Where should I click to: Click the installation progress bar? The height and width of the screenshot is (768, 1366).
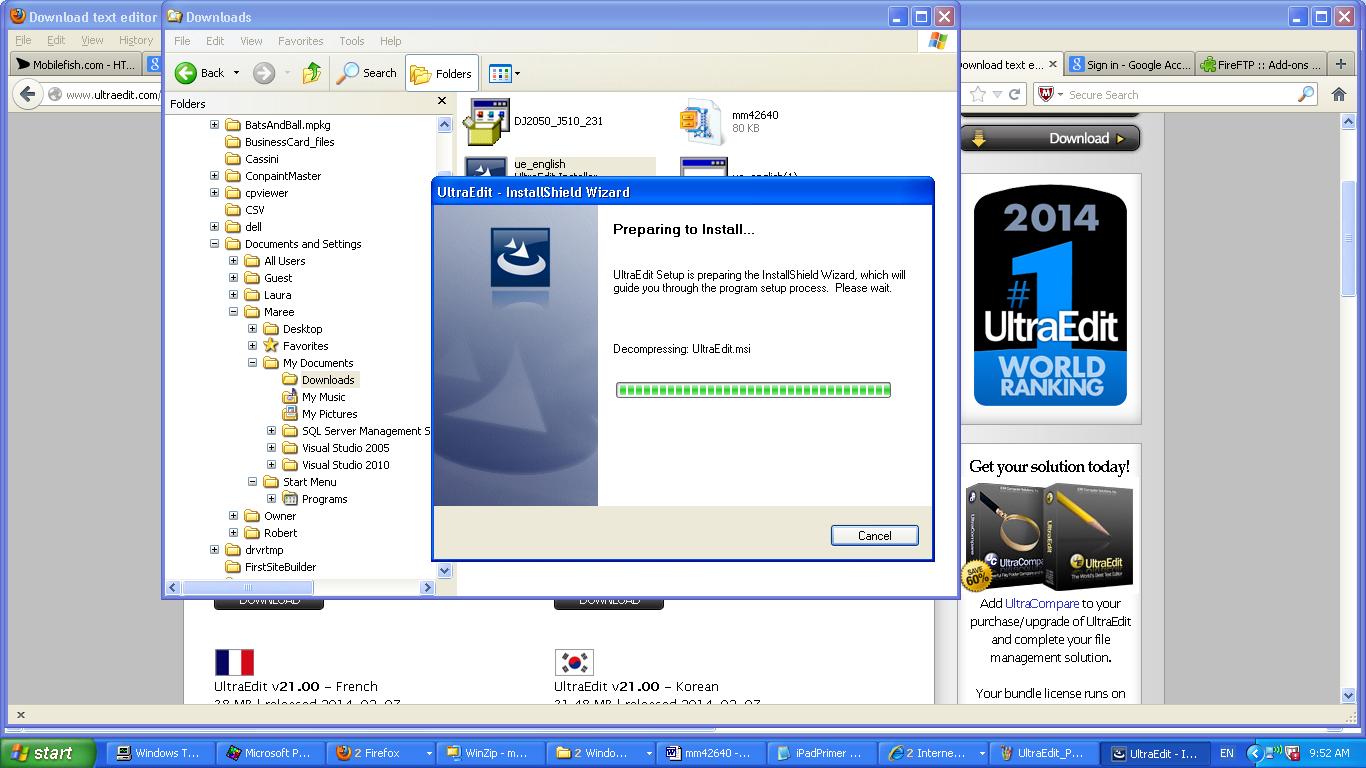tap(753, 390)
